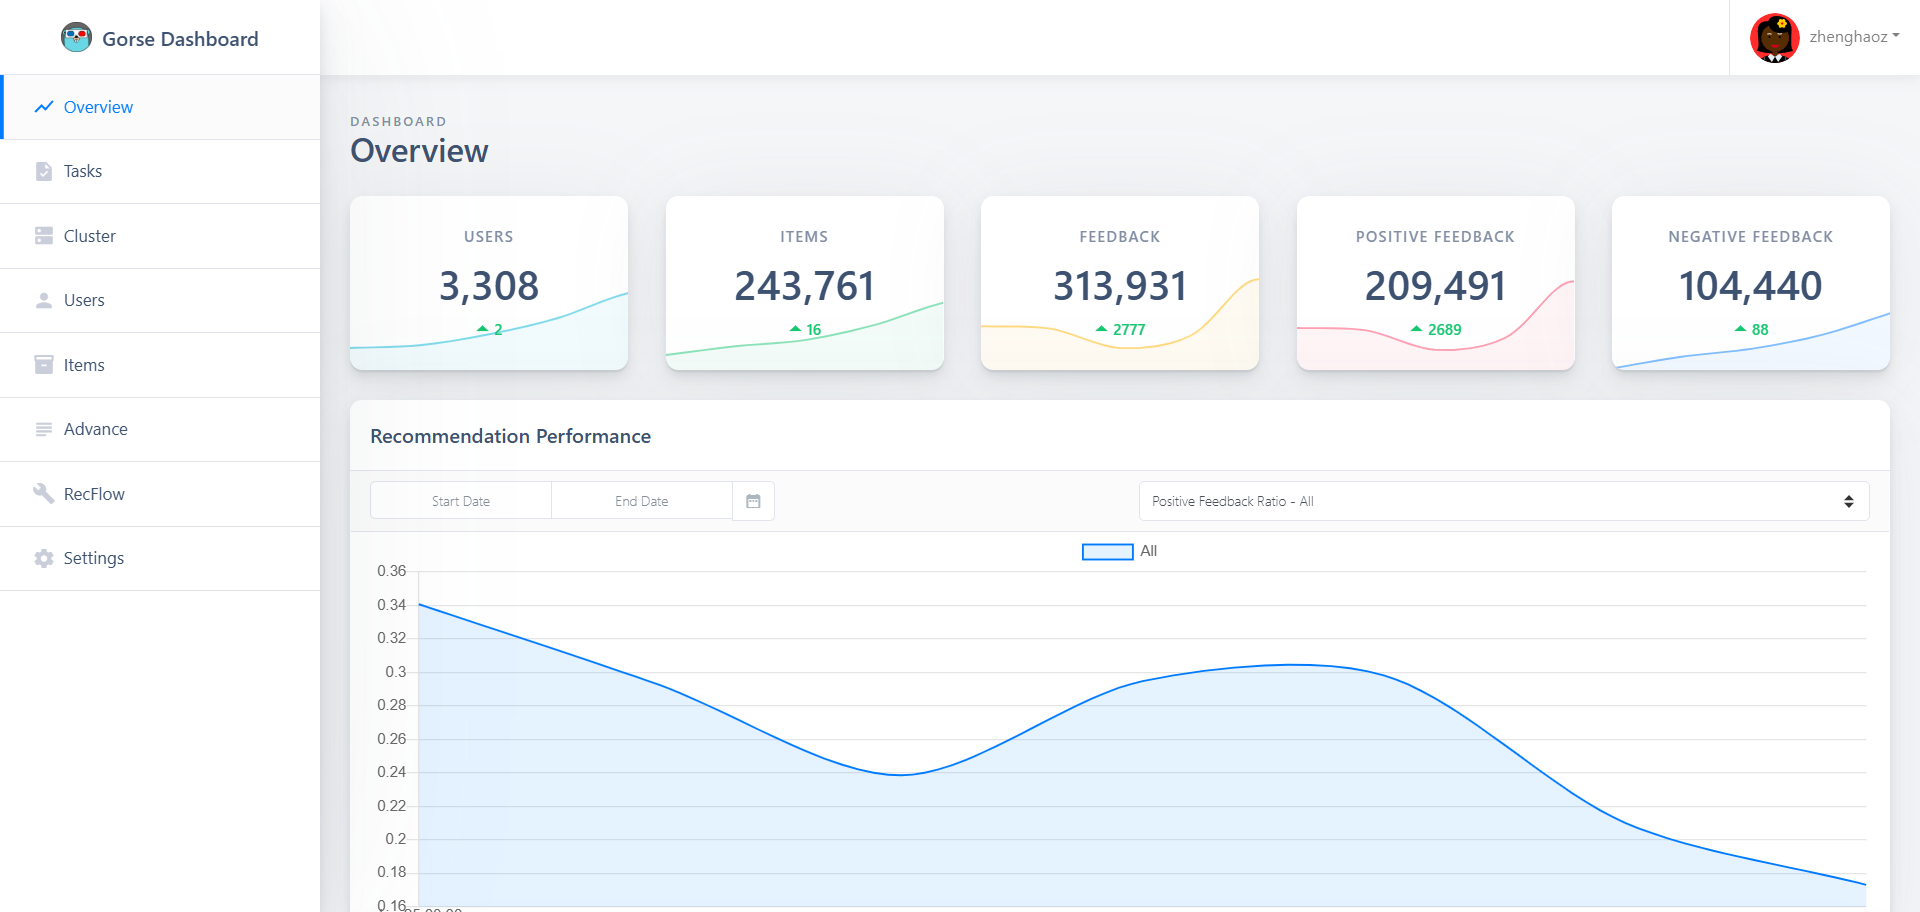Screen dimensions: 1920x912
Task: Toggle the All series legend box
Action: click(x=1107, y=552)
